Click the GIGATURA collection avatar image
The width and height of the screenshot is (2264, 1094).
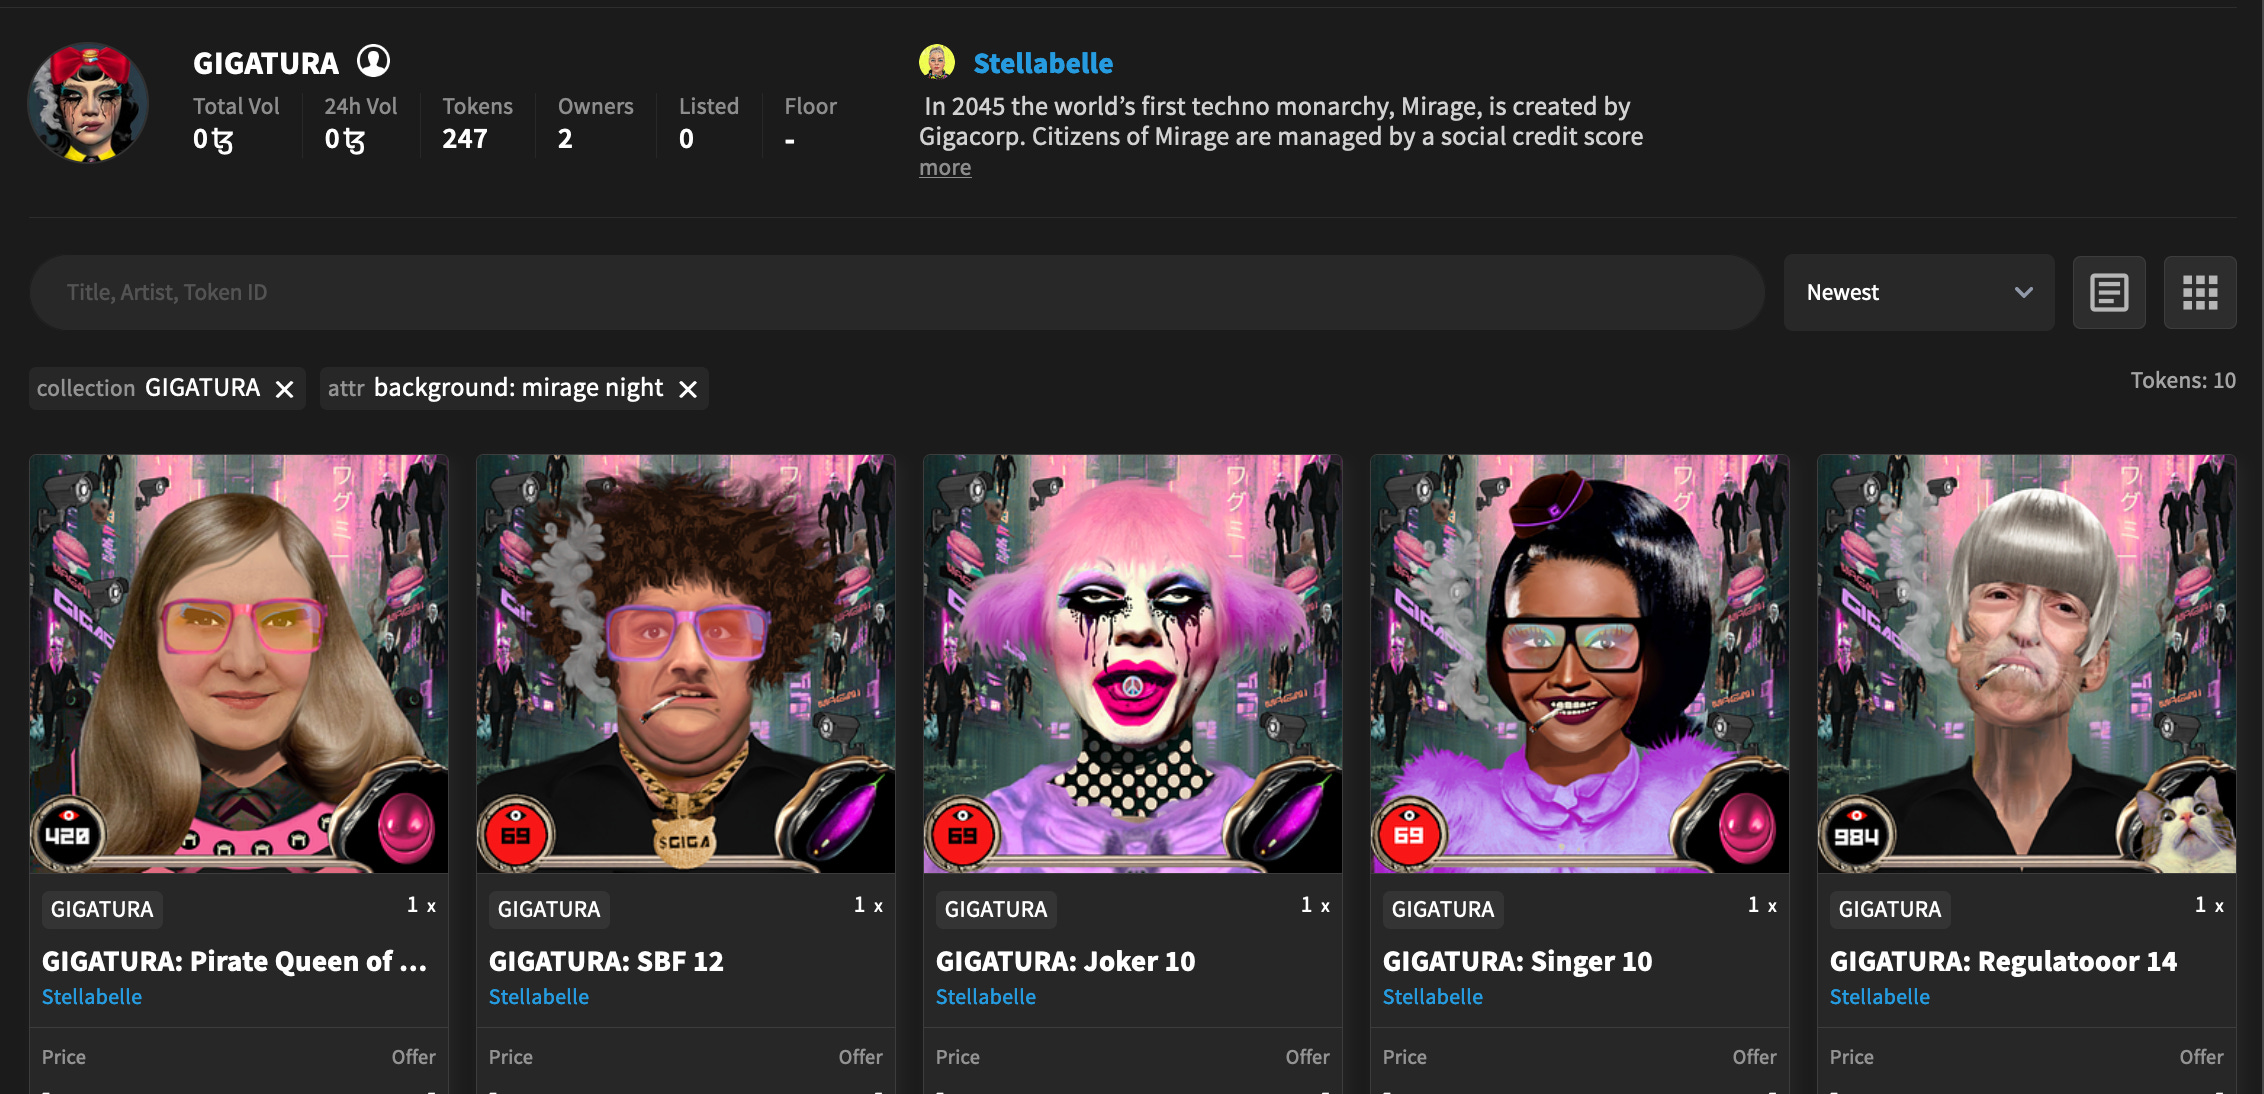(88, 103)
